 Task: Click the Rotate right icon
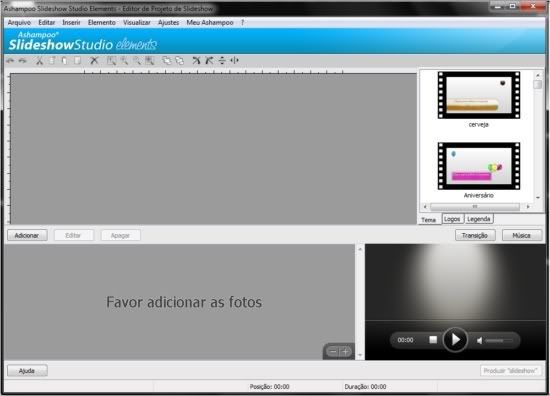point(209,61)
